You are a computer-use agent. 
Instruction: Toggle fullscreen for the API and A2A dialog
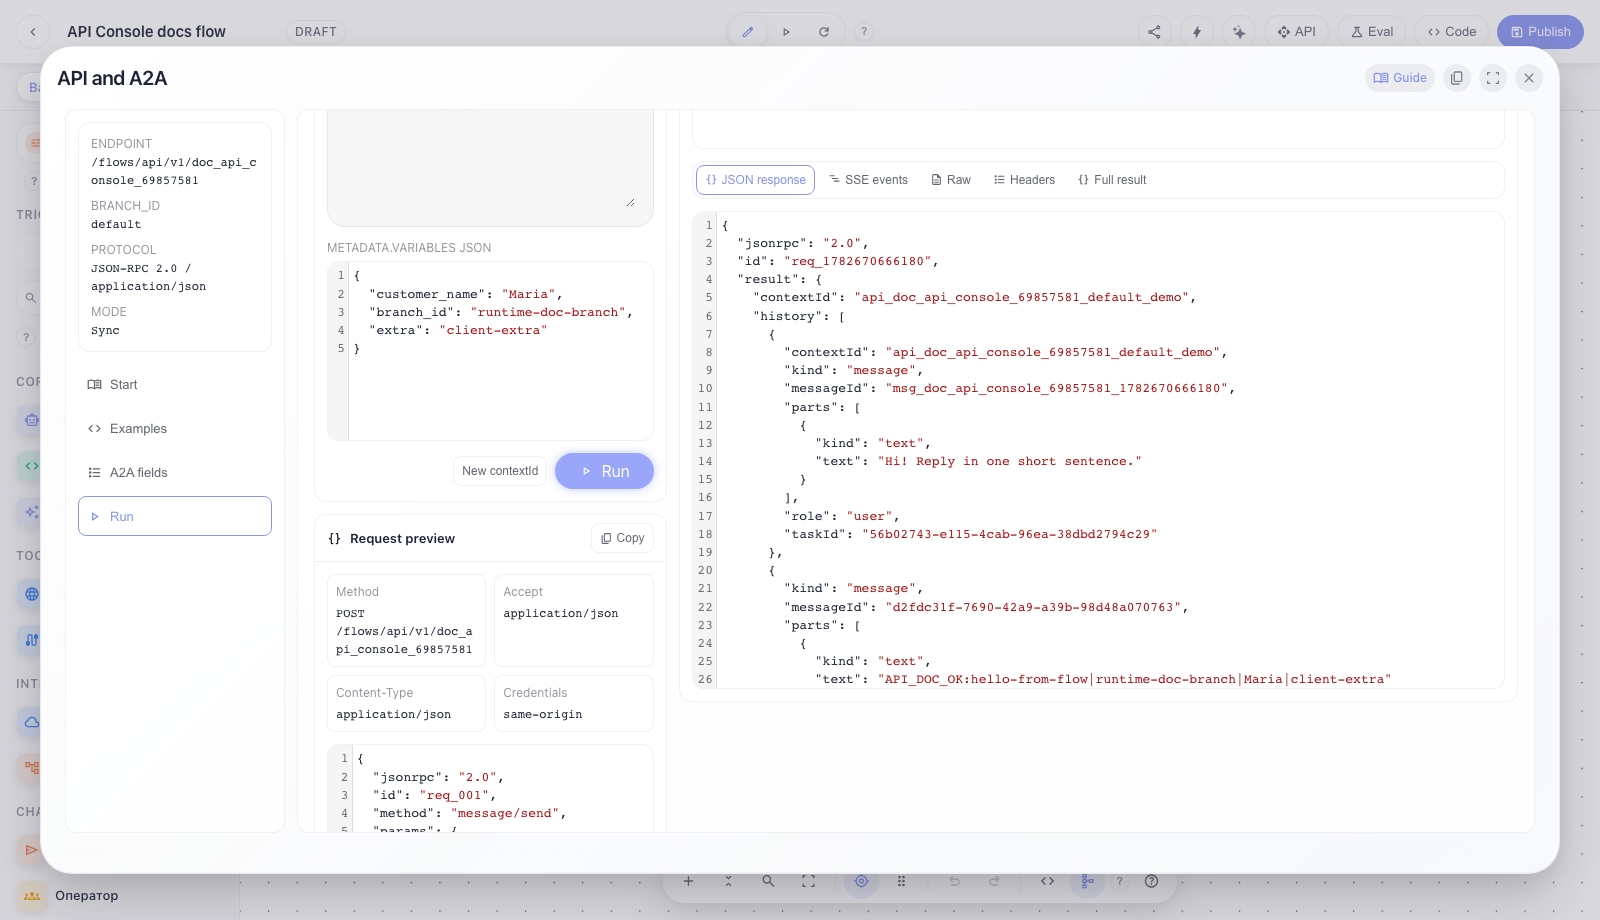pyautogui.click(x=1493, y=78)
